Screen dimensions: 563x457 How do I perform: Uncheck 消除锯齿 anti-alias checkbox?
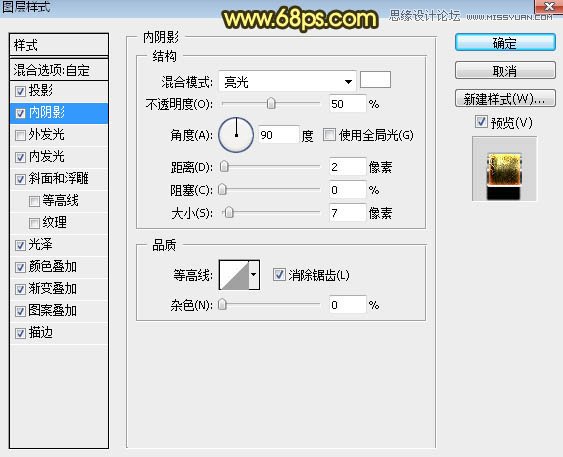pos(279,275)
